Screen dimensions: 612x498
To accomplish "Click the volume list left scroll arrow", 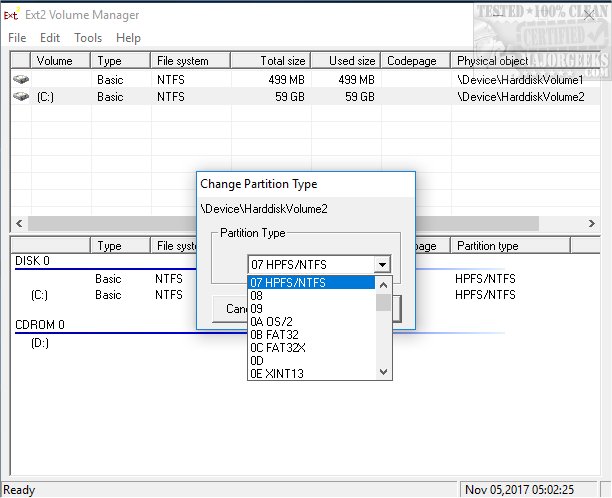I will [x=19, y=223].
